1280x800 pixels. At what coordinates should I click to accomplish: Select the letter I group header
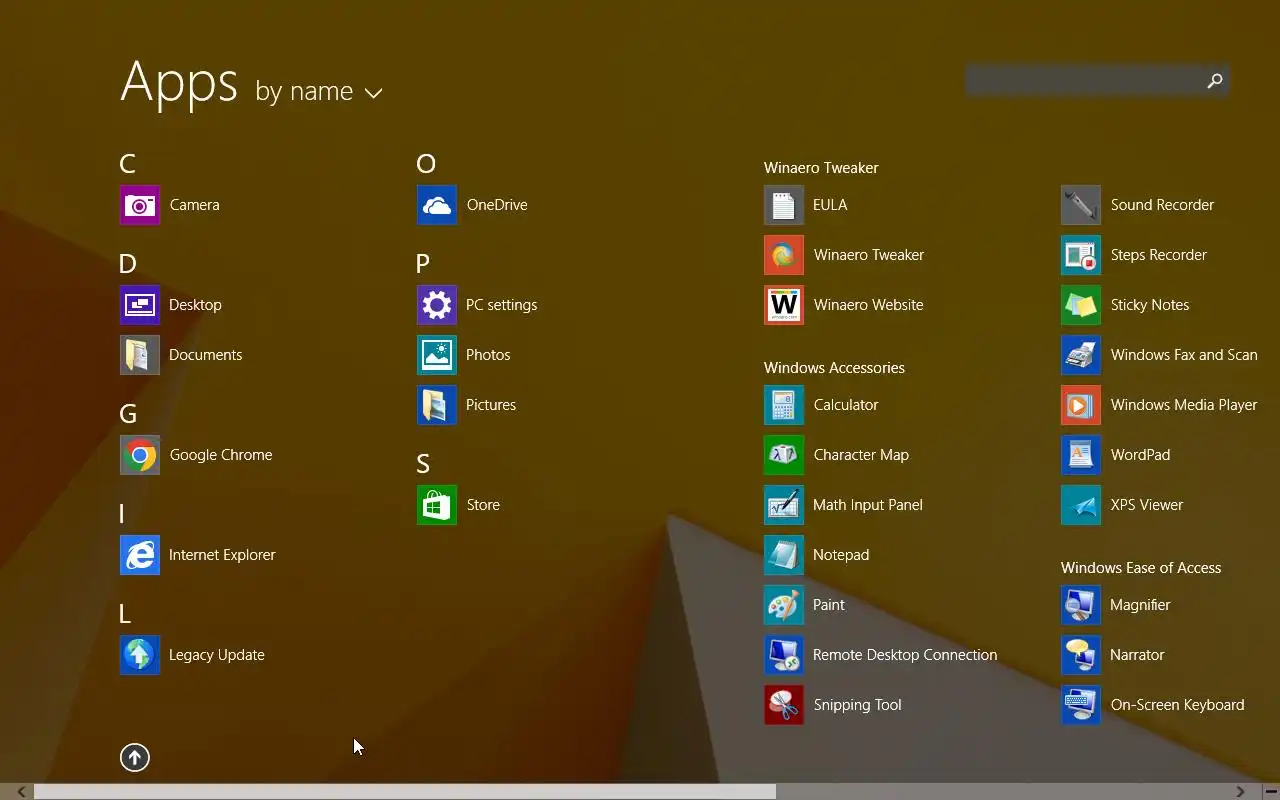[122, 514]
